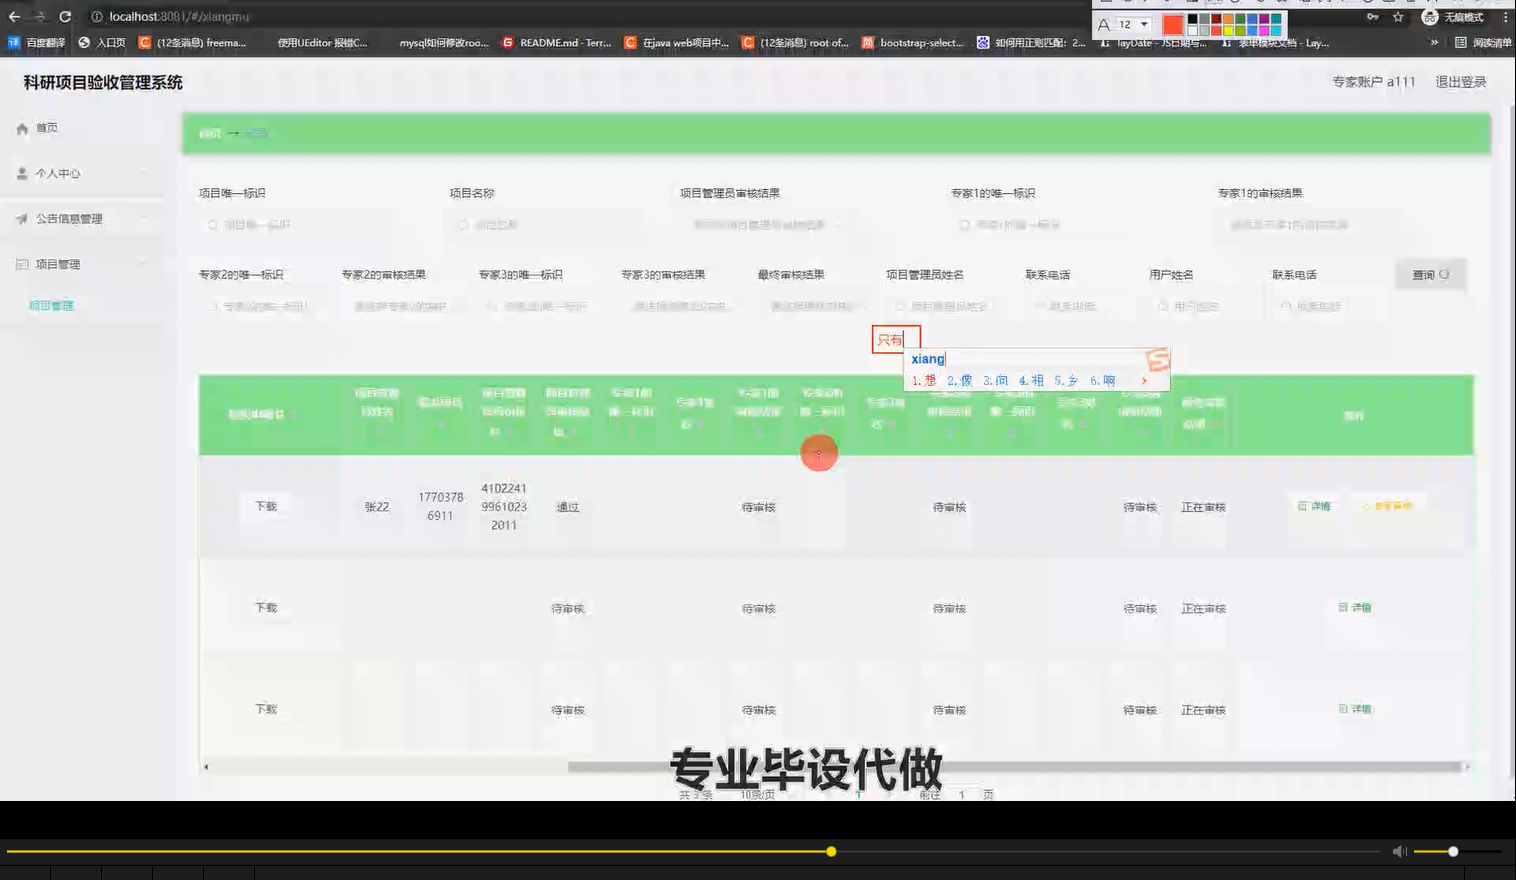Click the 首页 home icon in the sidebar

coord(22,127)
